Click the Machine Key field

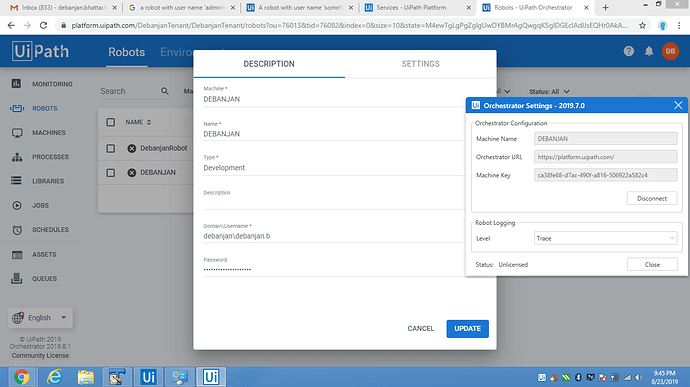click(x=606, y=175)
